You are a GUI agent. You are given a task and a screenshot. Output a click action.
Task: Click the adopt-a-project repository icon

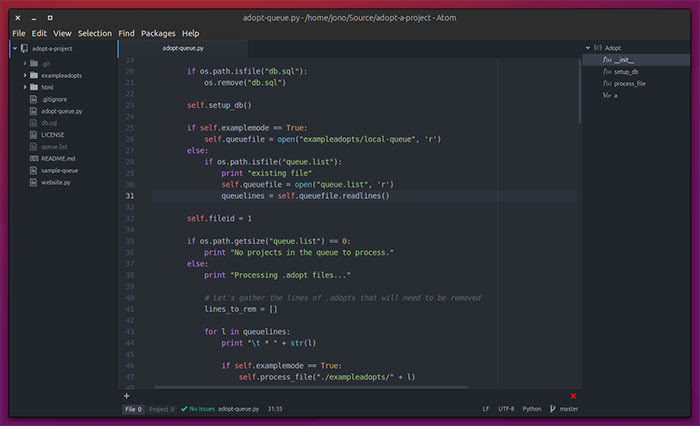pos(24,48)
